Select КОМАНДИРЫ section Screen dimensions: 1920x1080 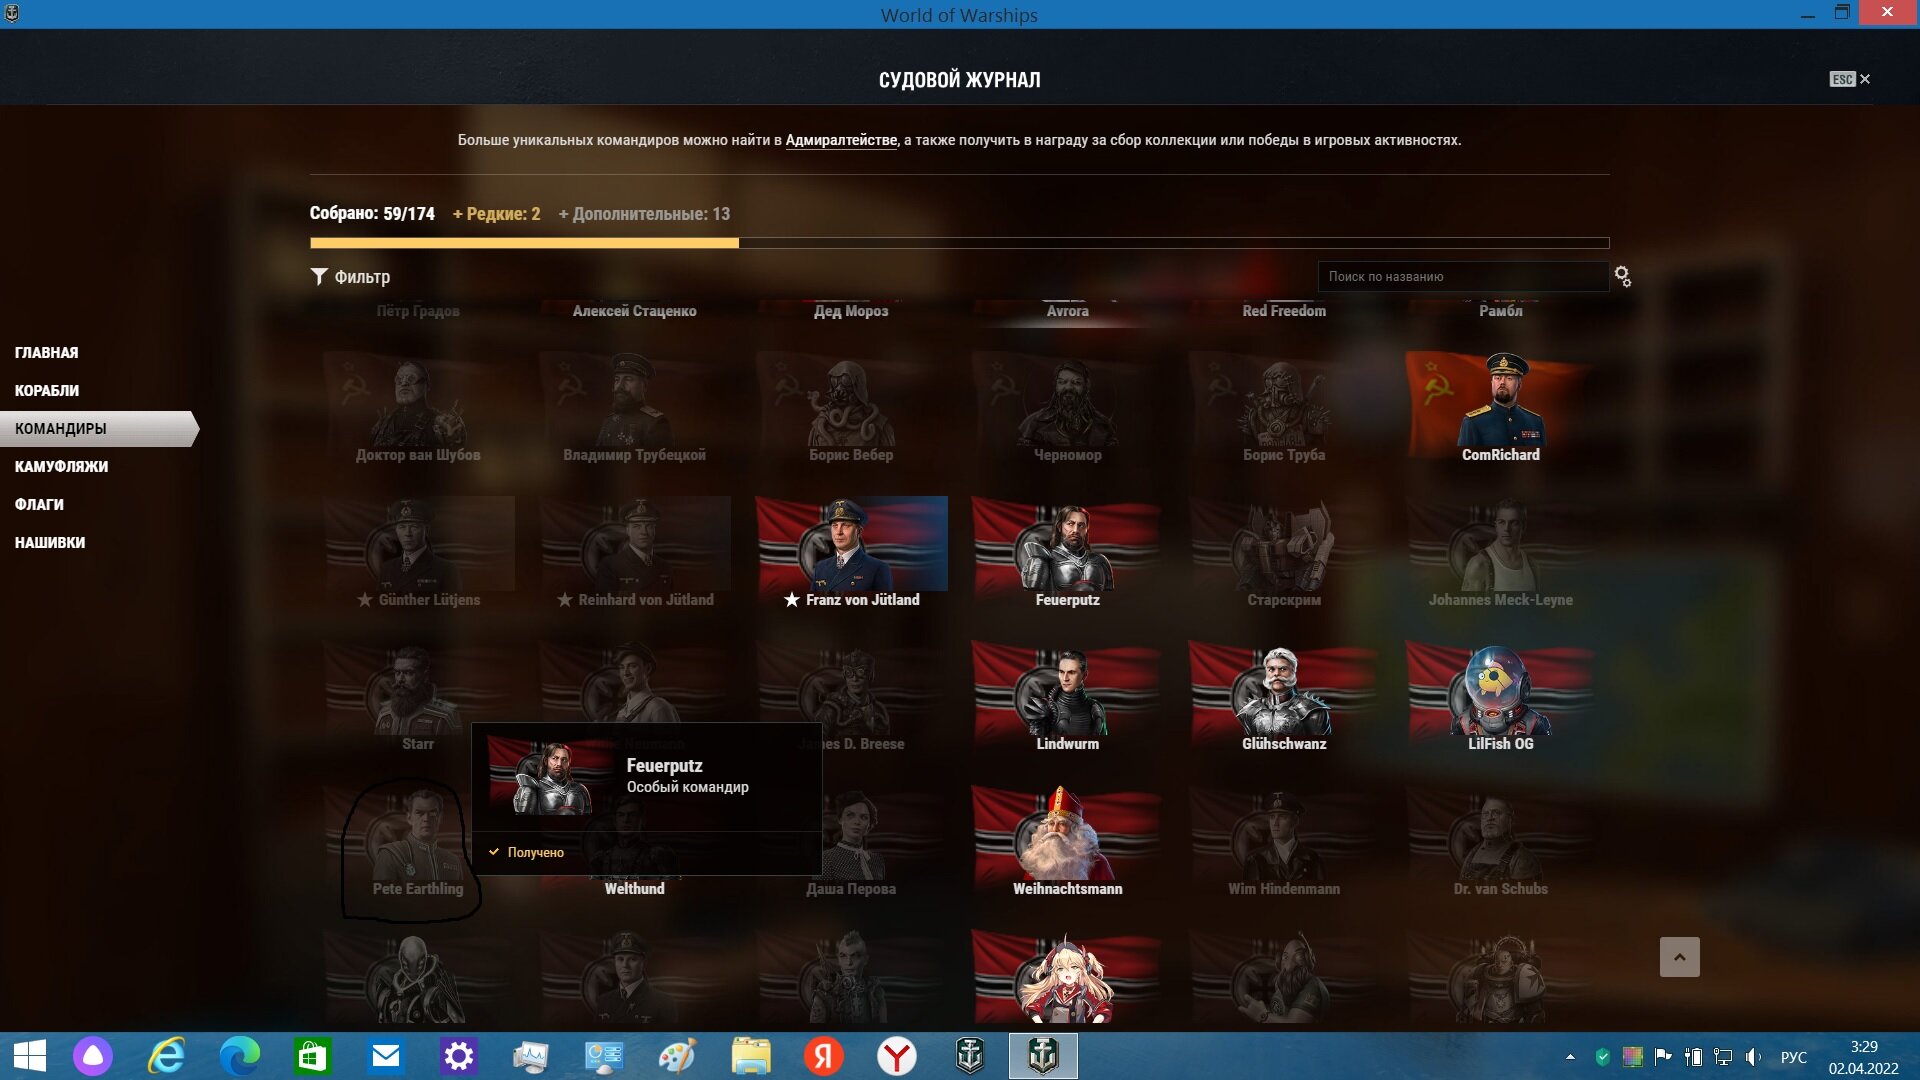tap(98, 428)
